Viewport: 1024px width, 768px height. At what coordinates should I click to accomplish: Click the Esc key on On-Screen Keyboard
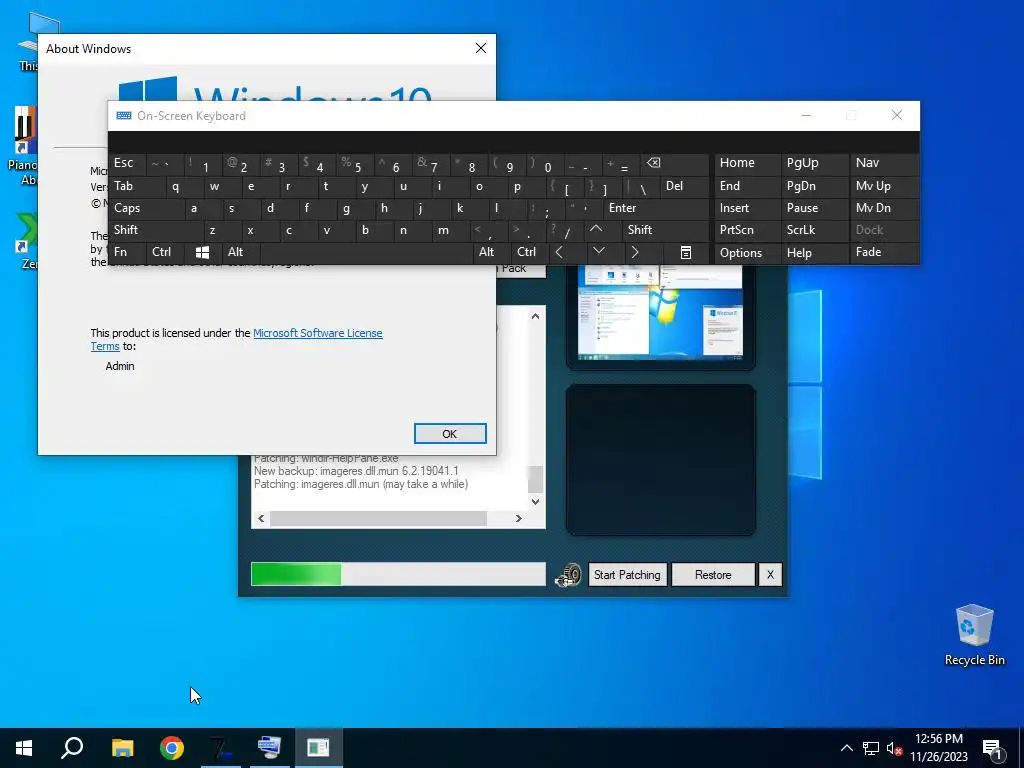(128, 163)
